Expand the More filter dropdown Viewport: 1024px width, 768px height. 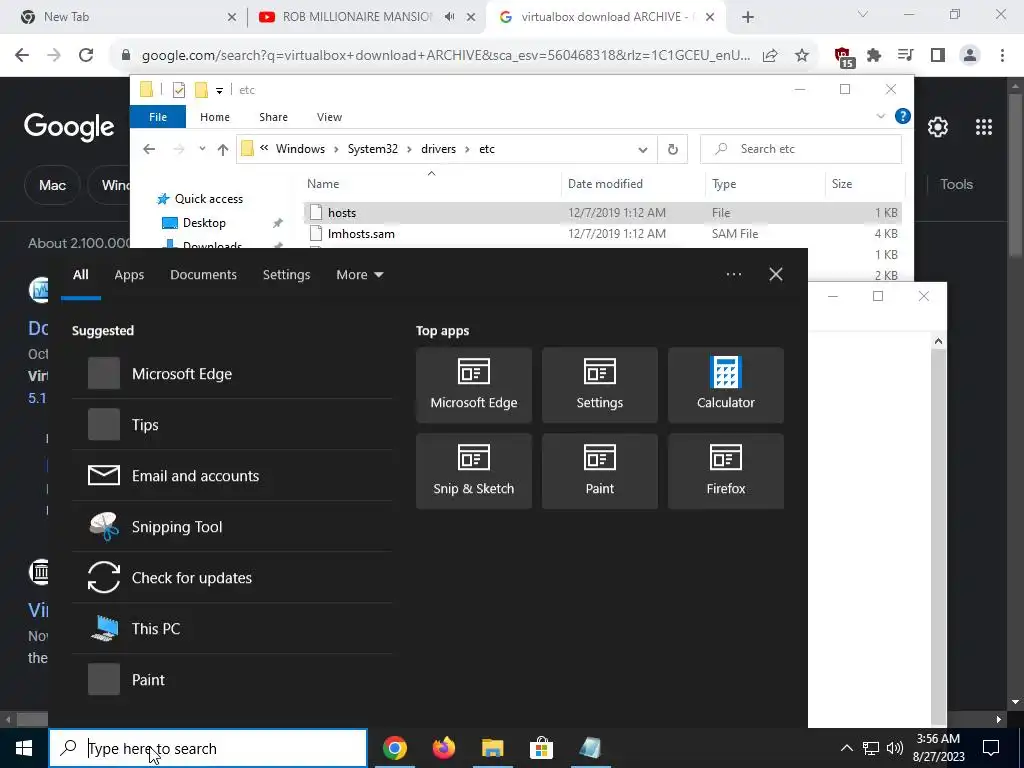point(360,274)
